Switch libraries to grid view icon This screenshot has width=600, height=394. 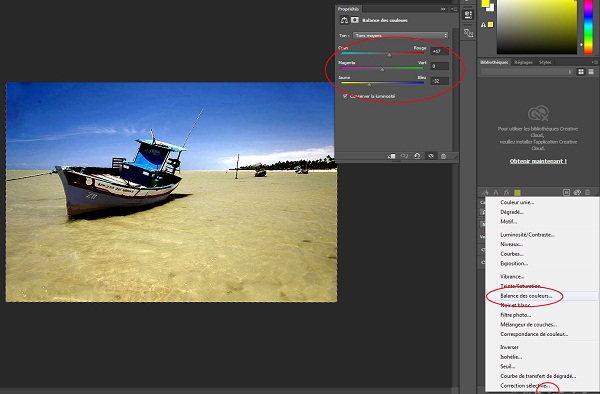tap(581, 72)
